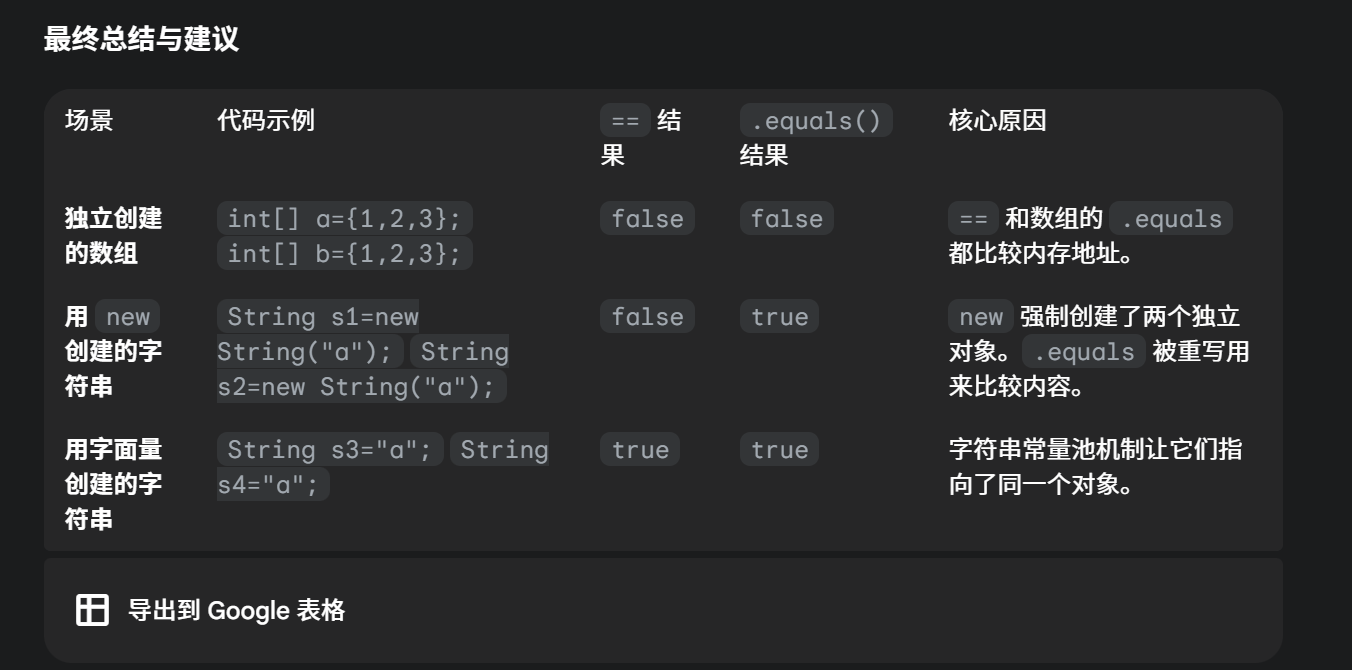Click the int[] a={1,2,3}; code snippet
Viewport: 1352px width, 670px height.
pyautogui.click(x=345, y=219)
